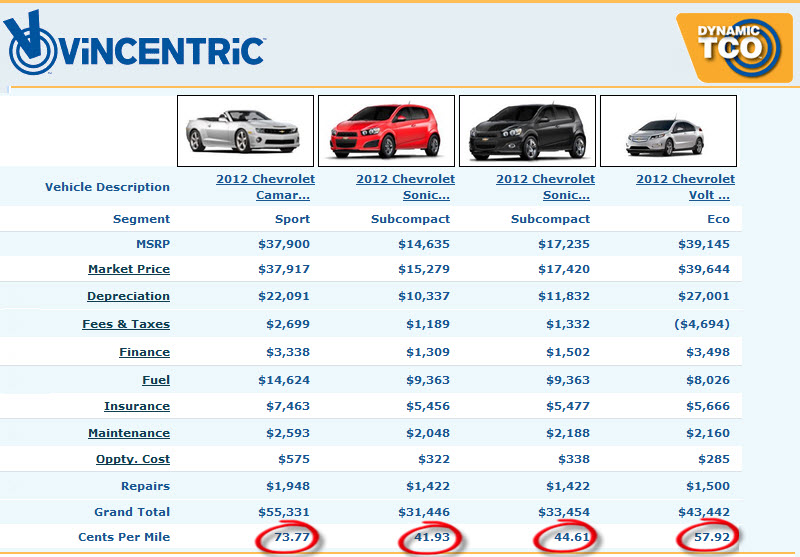This screenshot has height=557, width=800.
Task: Open the silver Camaro convertible thumbnail
Action: click(x=245, y=131)
